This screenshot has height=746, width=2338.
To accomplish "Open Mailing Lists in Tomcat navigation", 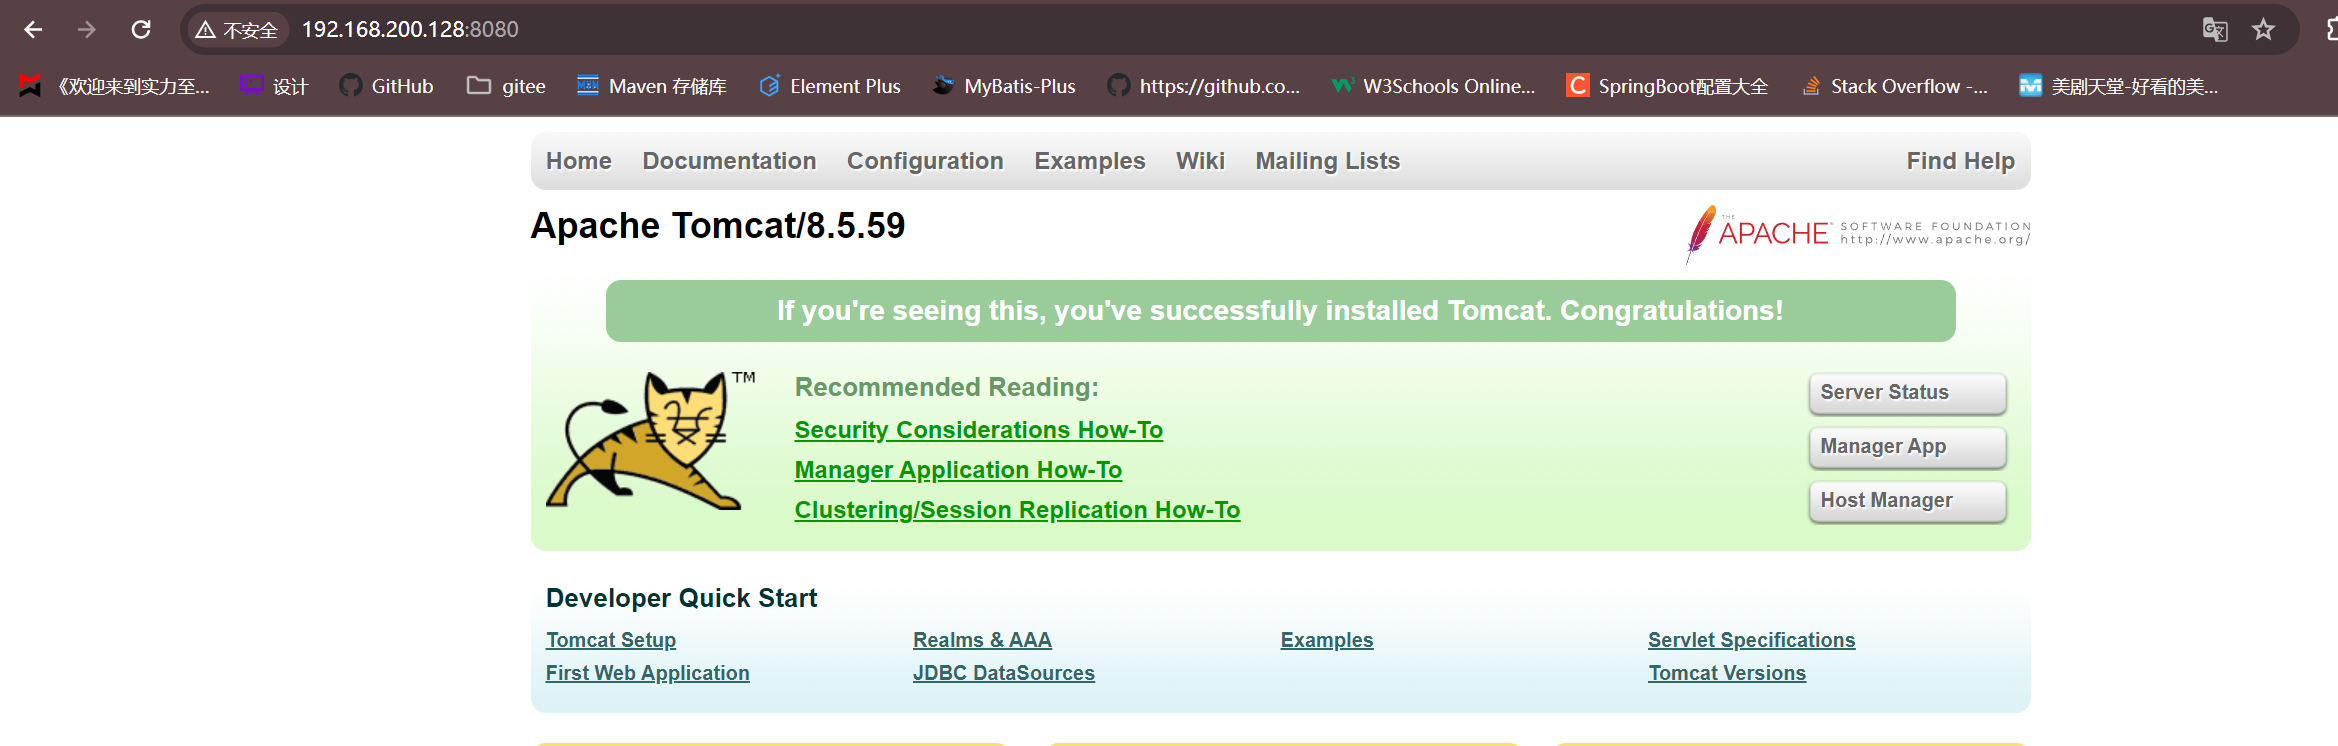I will click(x=1327, y=161).
